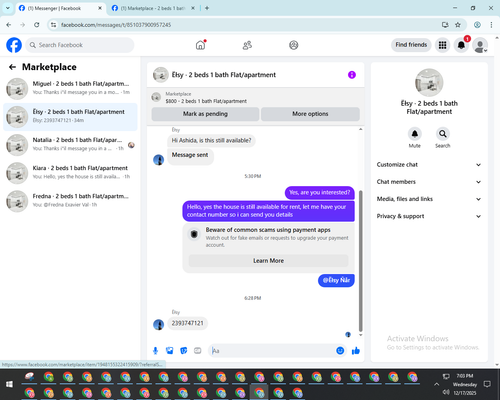Click the @Ełsy Ñår mention bubble
The height and width of the screenshot is (400, 500).
336,280
